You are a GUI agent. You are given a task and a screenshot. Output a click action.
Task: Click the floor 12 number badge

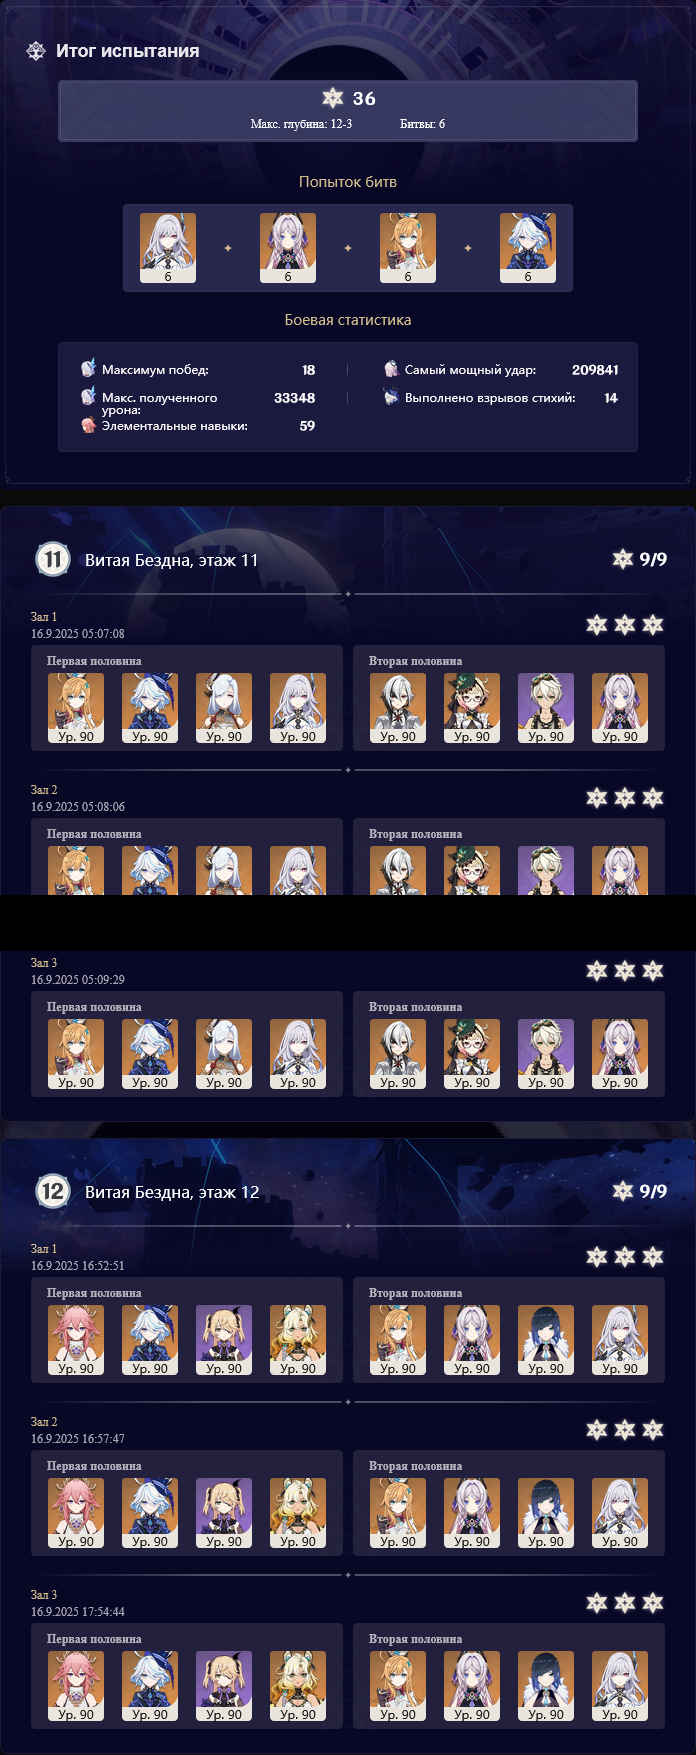(x=52, y=1192)
